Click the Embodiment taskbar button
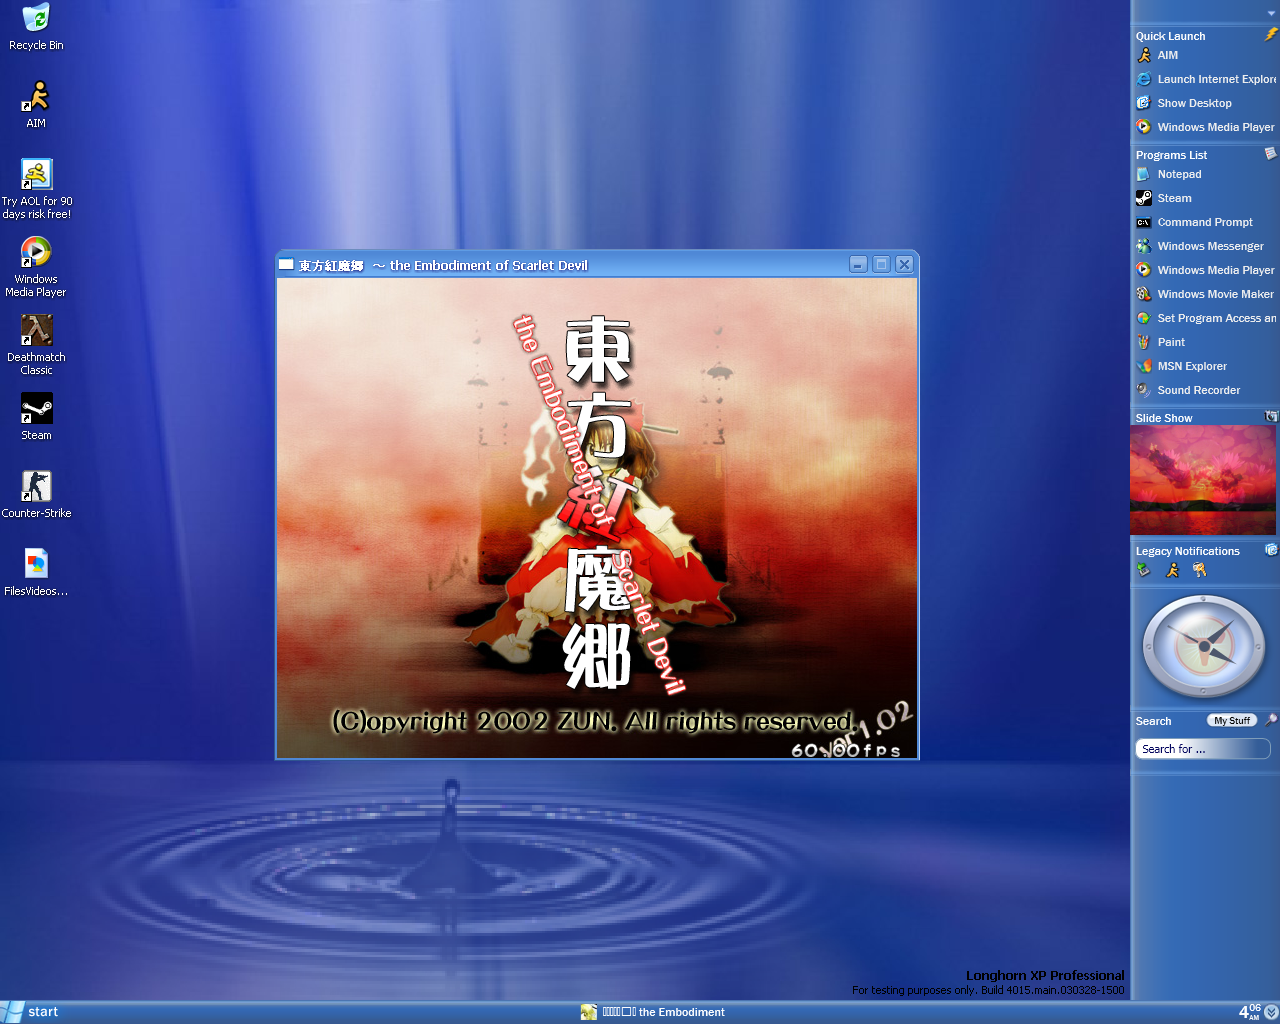 coord(653,1012)
